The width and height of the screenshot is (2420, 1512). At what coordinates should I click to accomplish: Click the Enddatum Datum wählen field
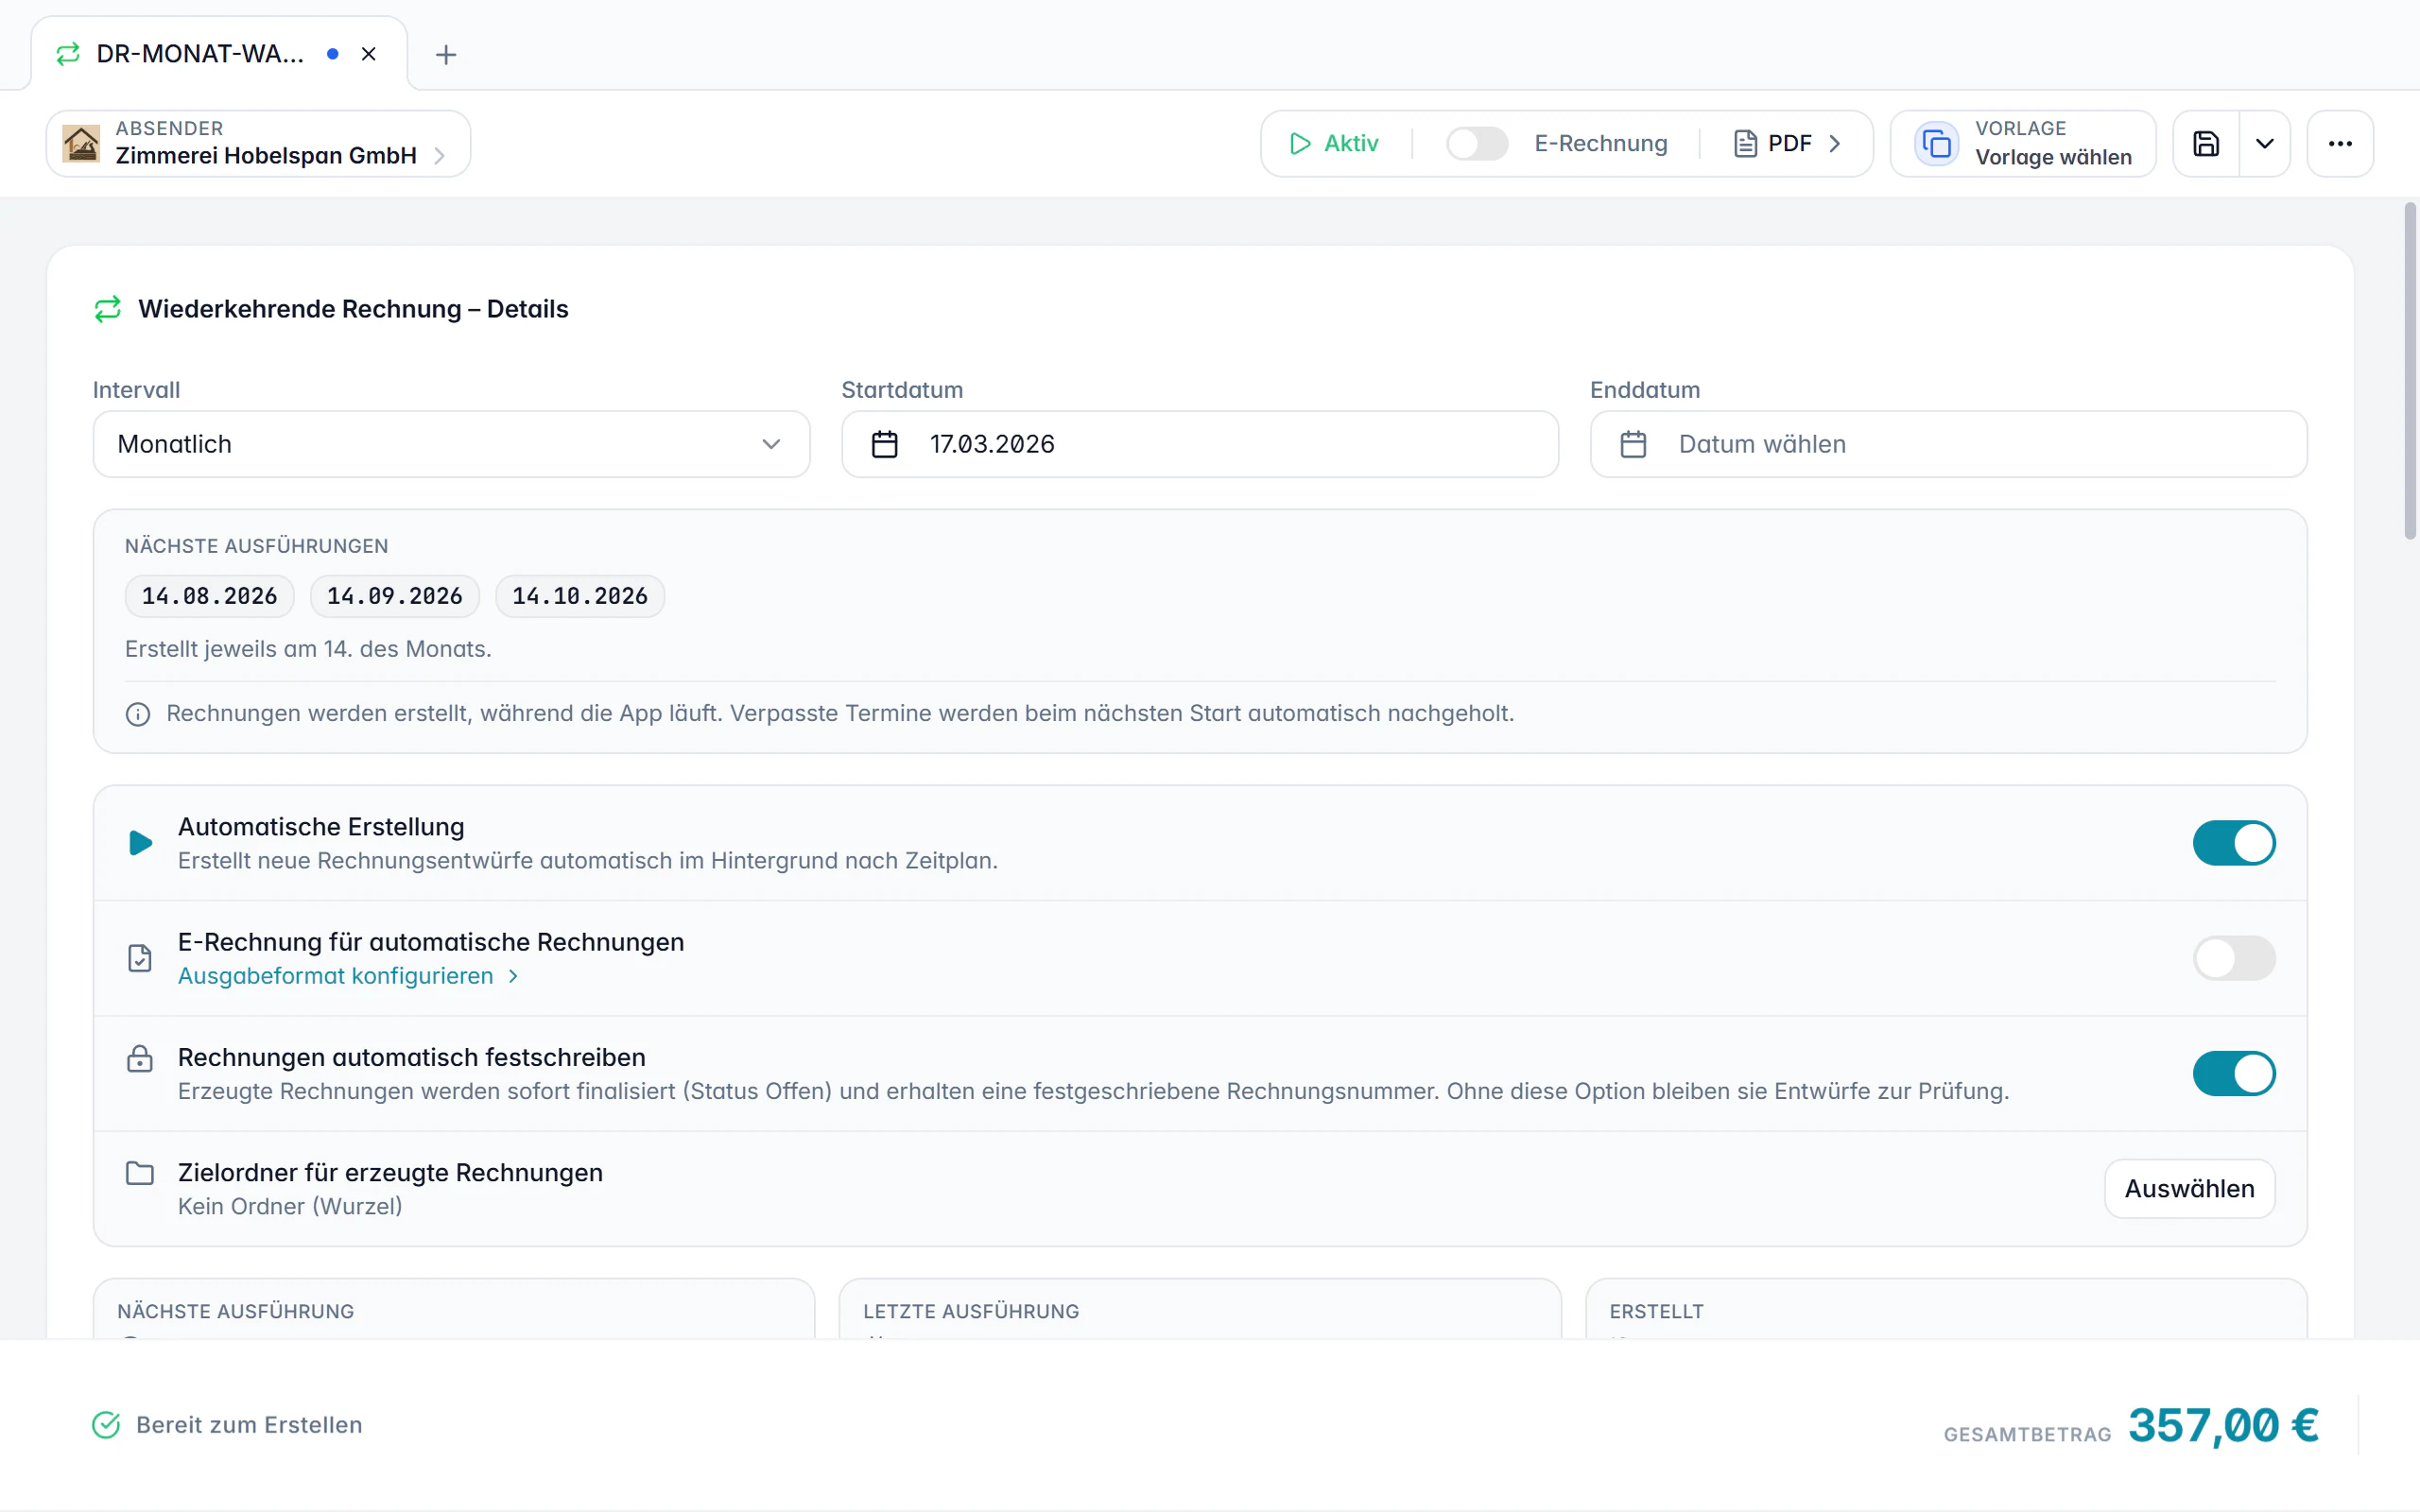point(1948,444)
